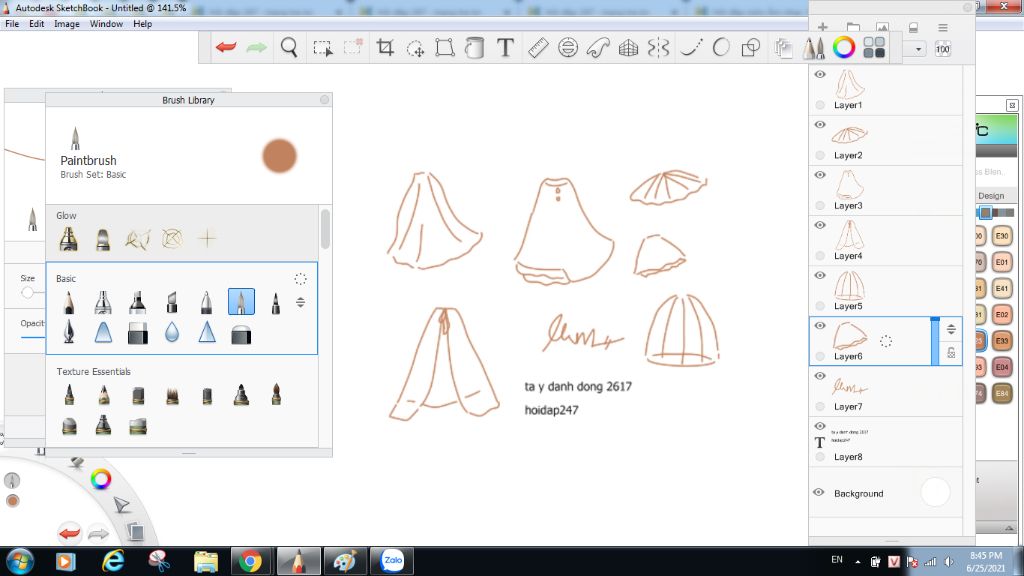Screen dimensions: 1024x576
Task: Select the Zoom magnifier tool
Action: 289,48
